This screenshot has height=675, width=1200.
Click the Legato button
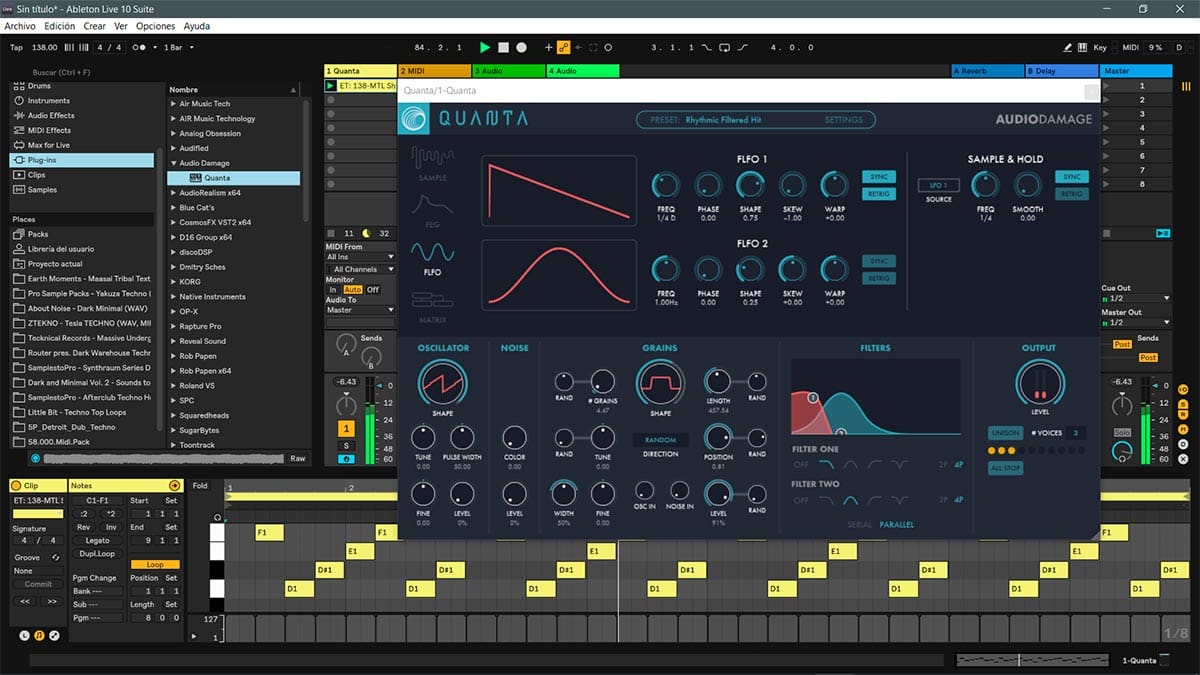[x=96, y=540]
